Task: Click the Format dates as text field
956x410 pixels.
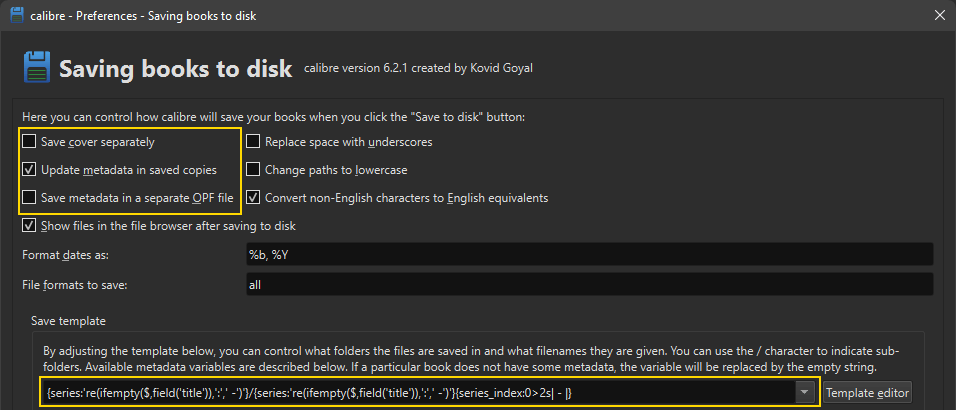Action: pyautogui.click(x=590, y=255)
